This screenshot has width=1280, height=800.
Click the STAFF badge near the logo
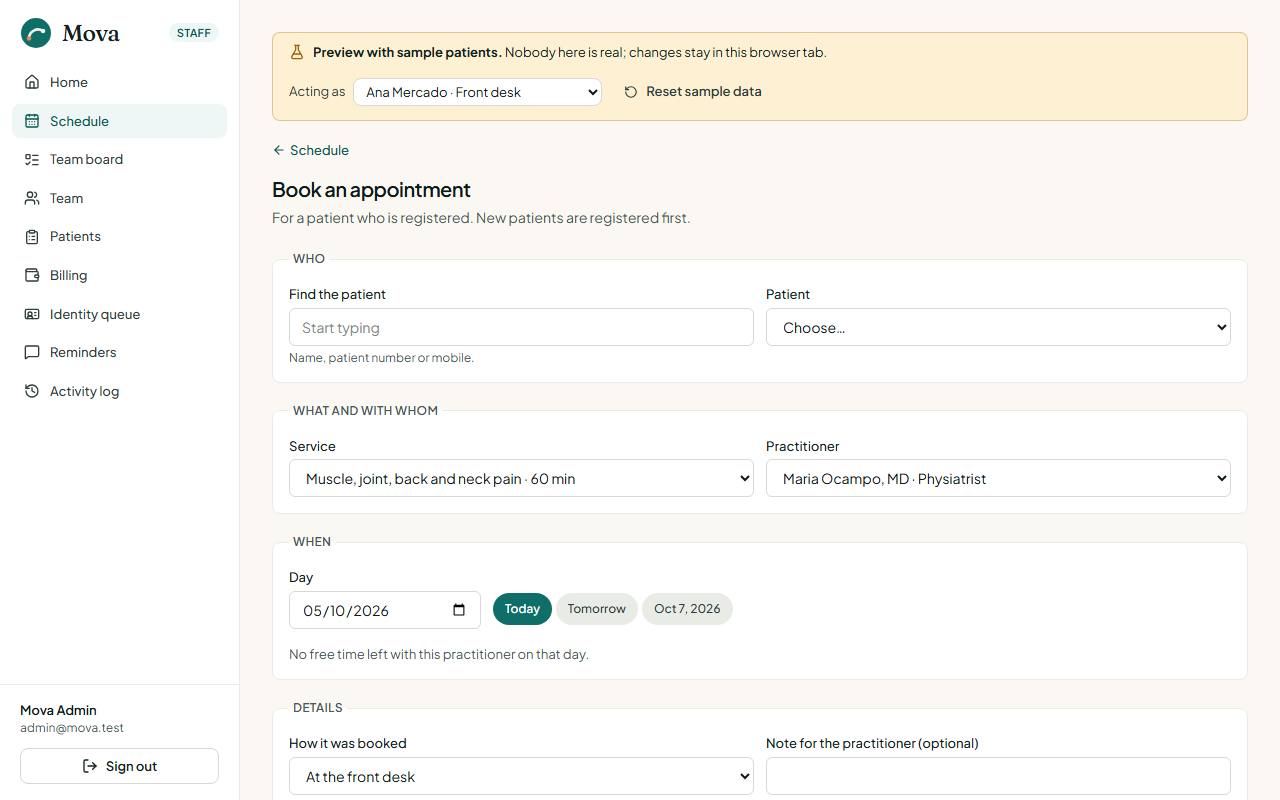coord(194,33)
